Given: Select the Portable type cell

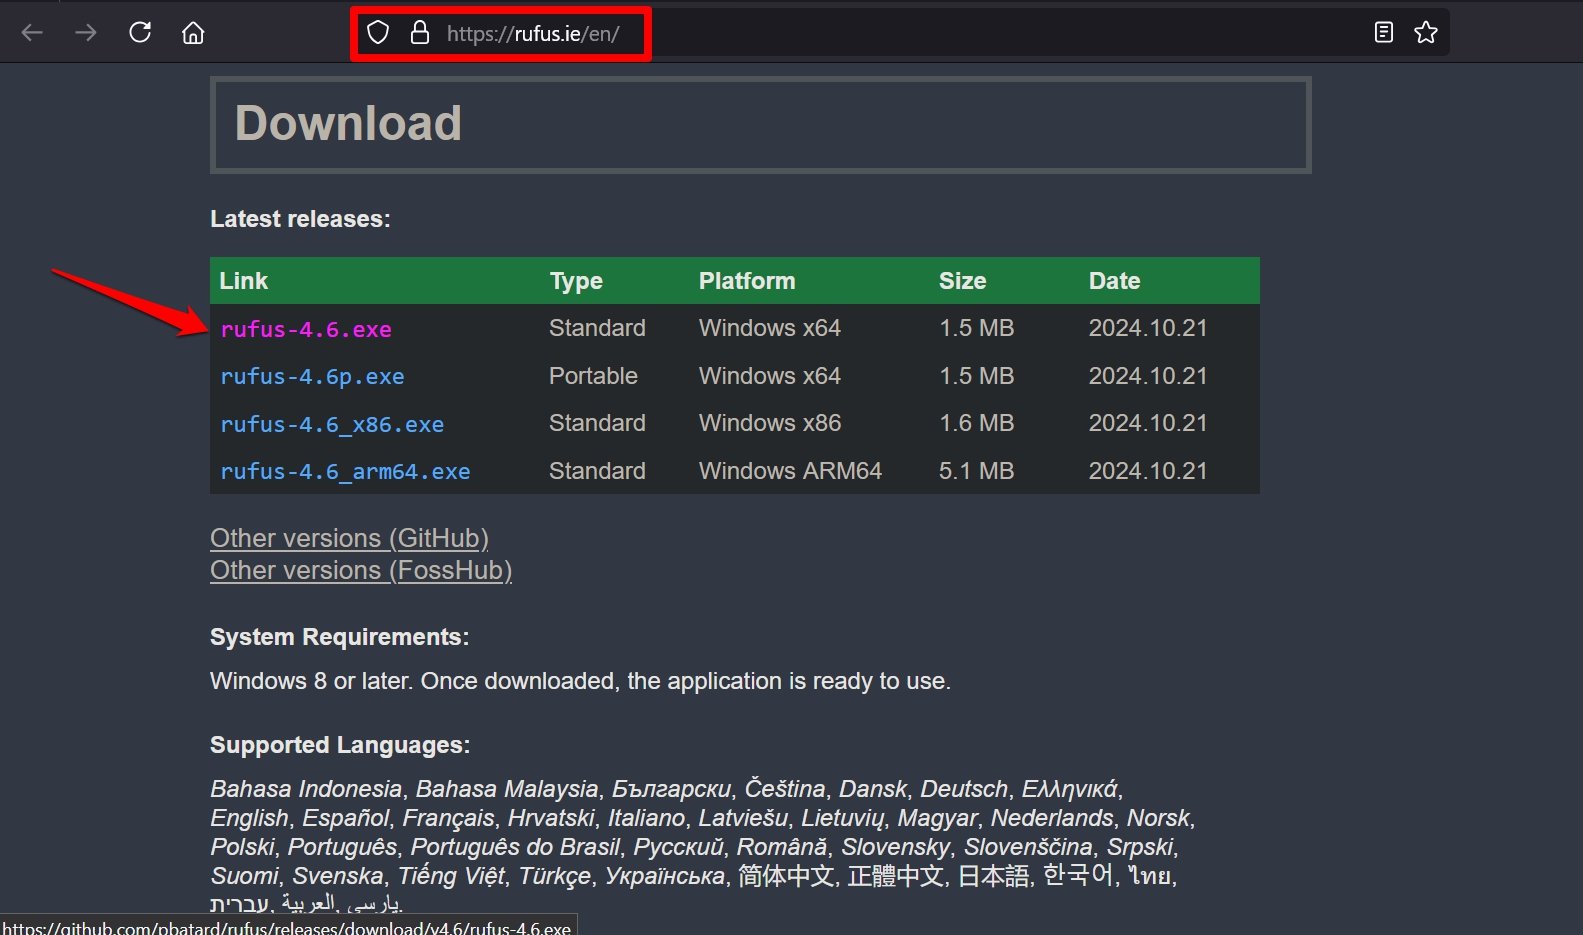Looking at the screenshot, I should (593, 376).
